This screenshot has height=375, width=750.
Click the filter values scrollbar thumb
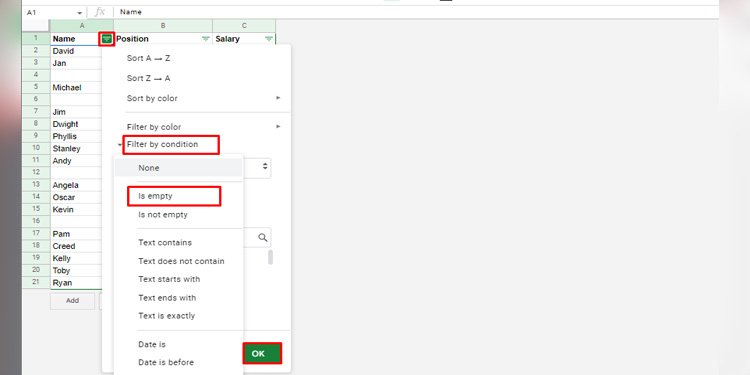[x=270, y=257]
